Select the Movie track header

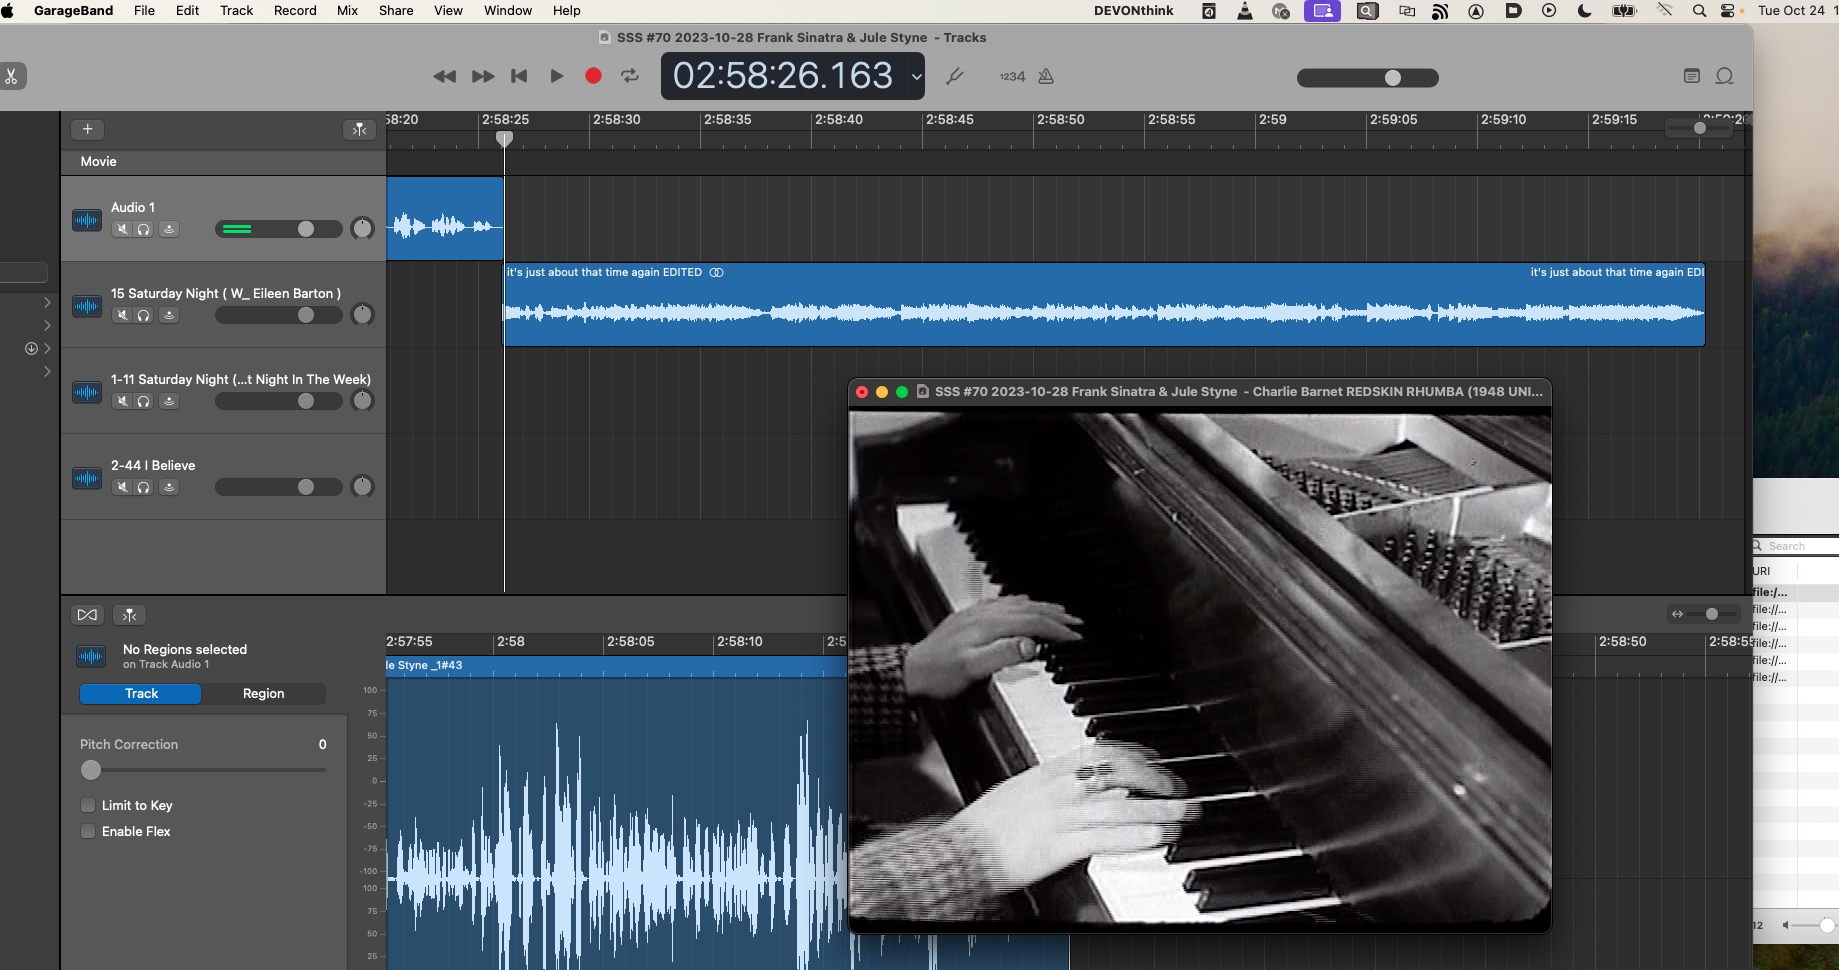223,161
